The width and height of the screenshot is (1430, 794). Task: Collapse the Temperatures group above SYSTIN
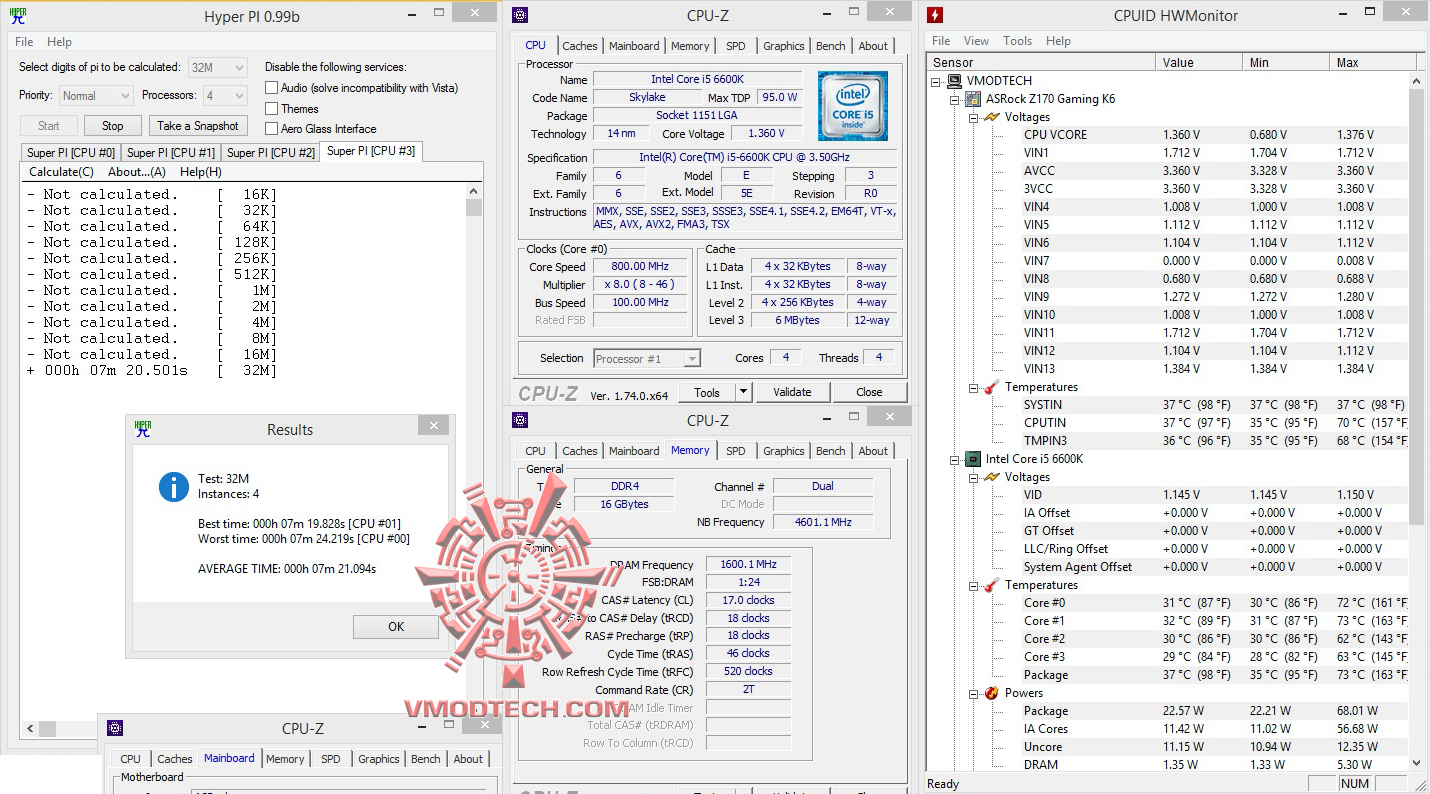point(973,387)
